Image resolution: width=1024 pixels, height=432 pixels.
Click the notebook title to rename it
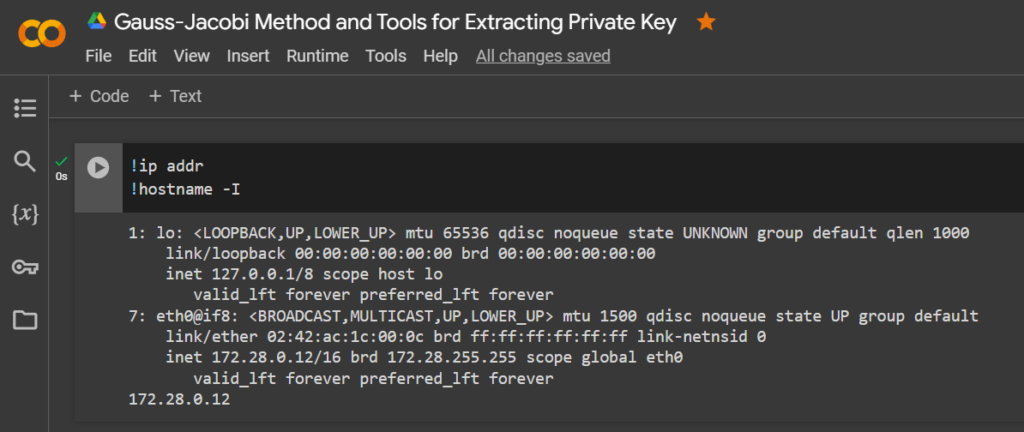tap(395, 23)
